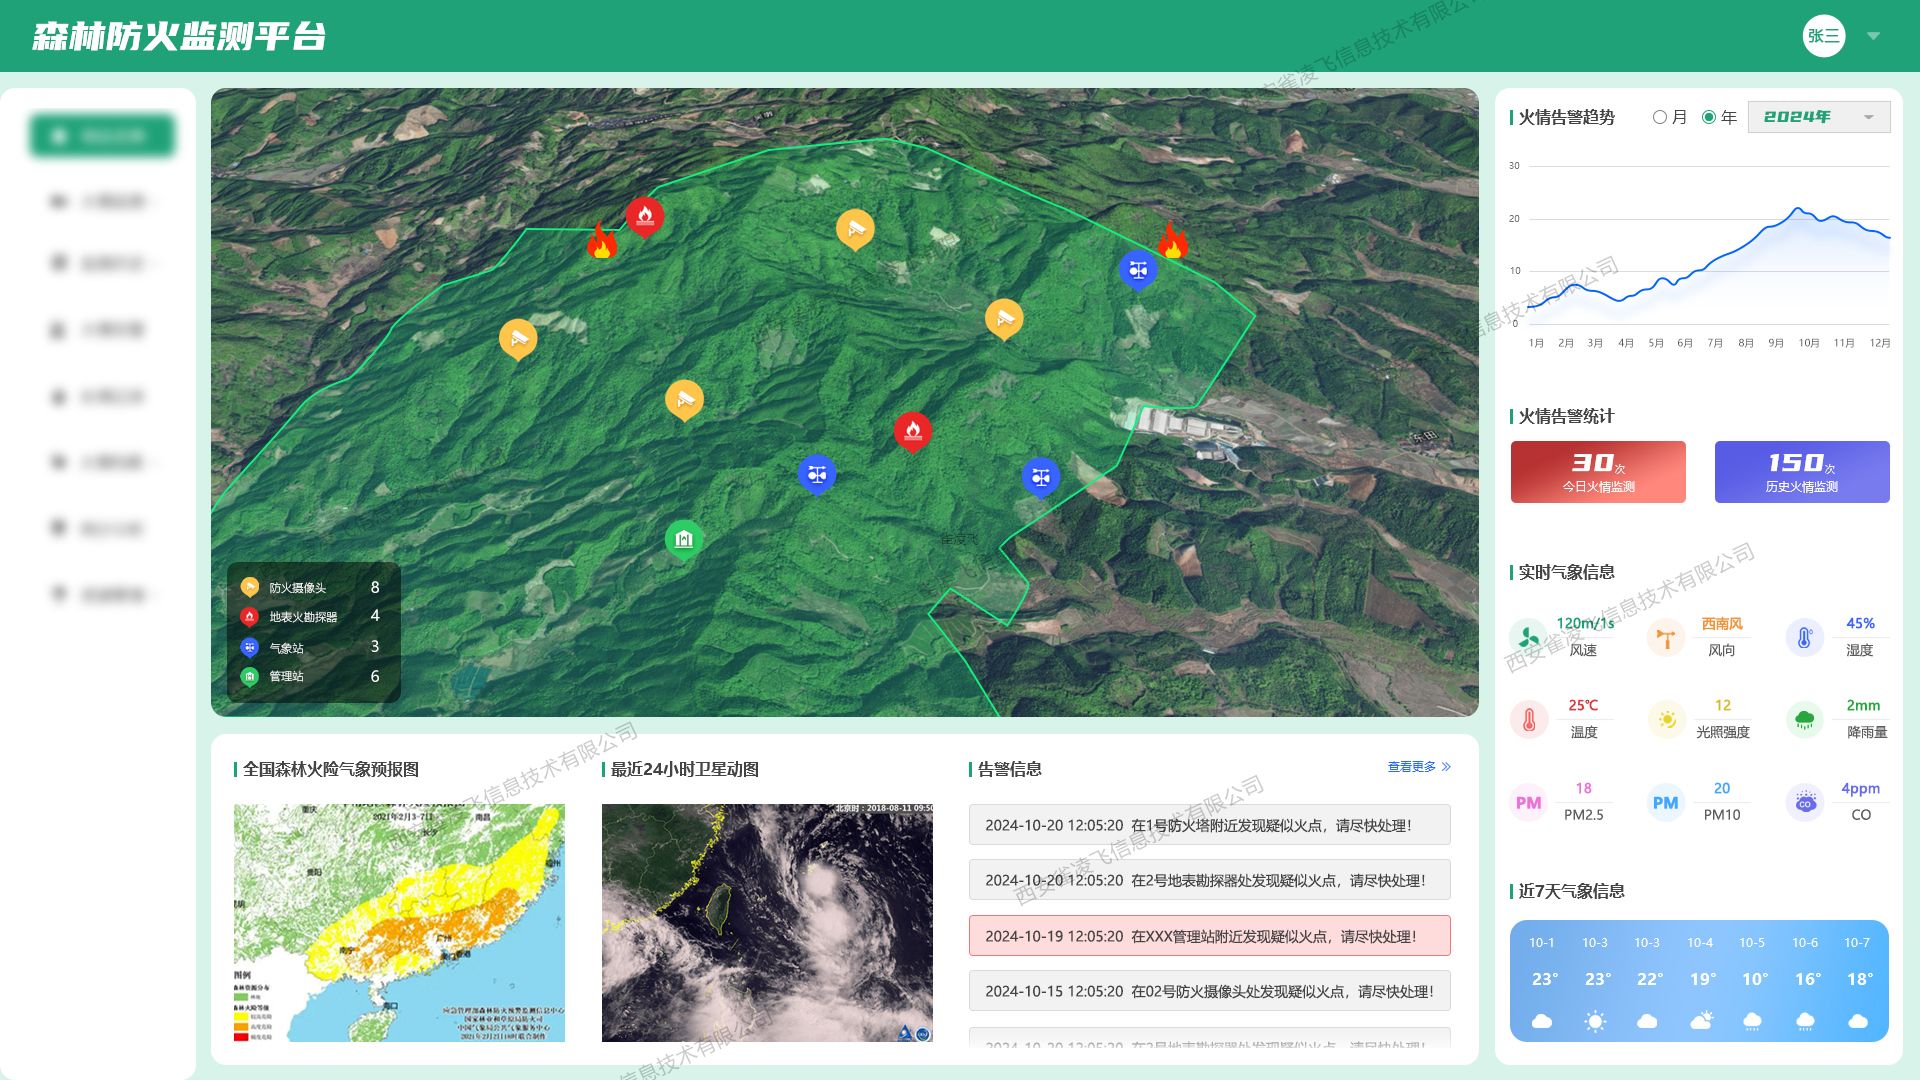Click the red 今日火情监测 card

[x=1597, y=472]
